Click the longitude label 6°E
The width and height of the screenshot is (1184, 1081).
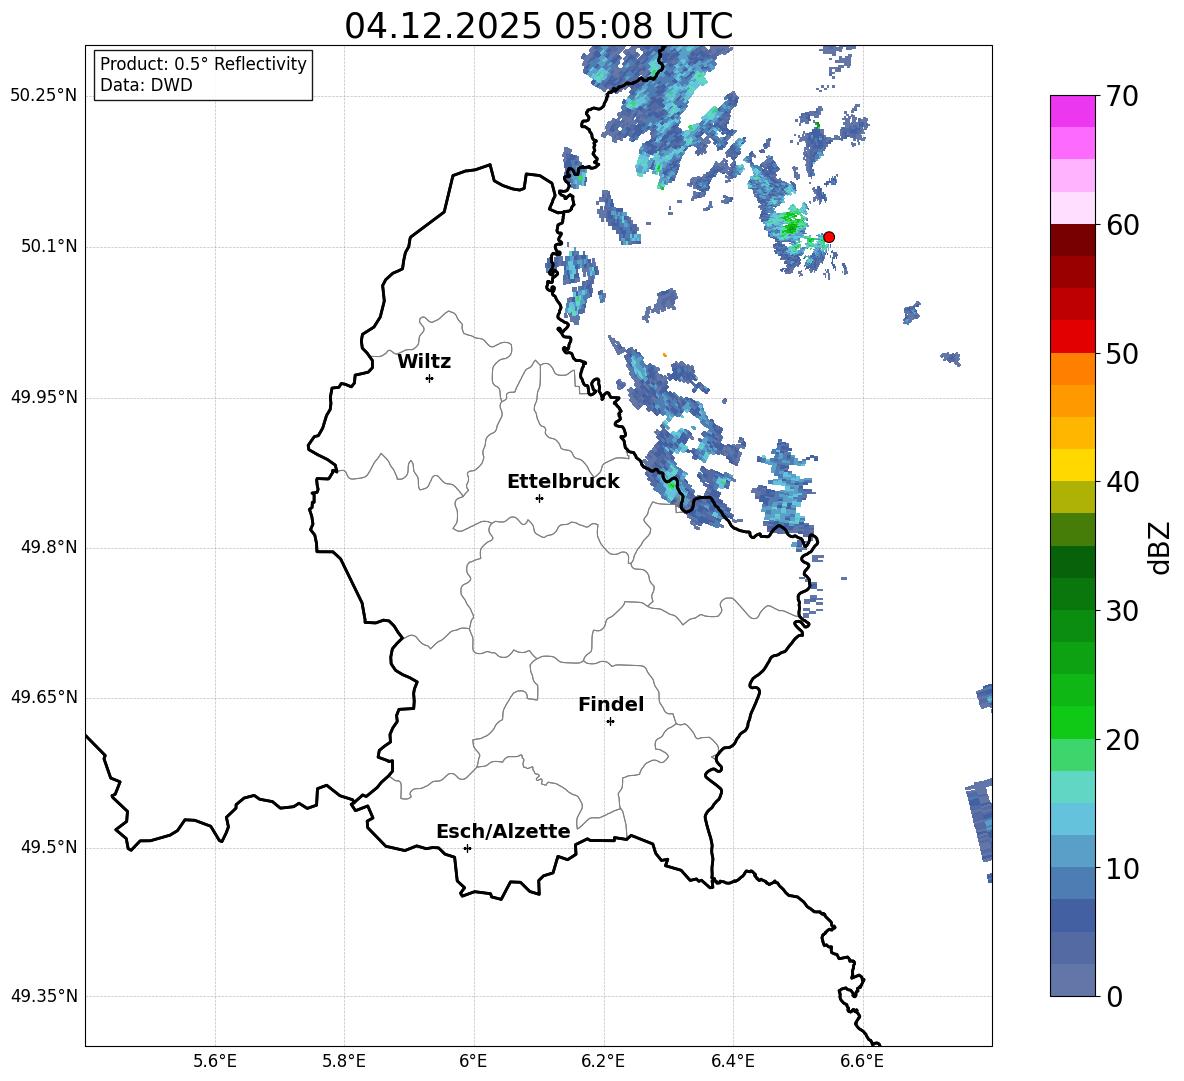coord(473,1061)
